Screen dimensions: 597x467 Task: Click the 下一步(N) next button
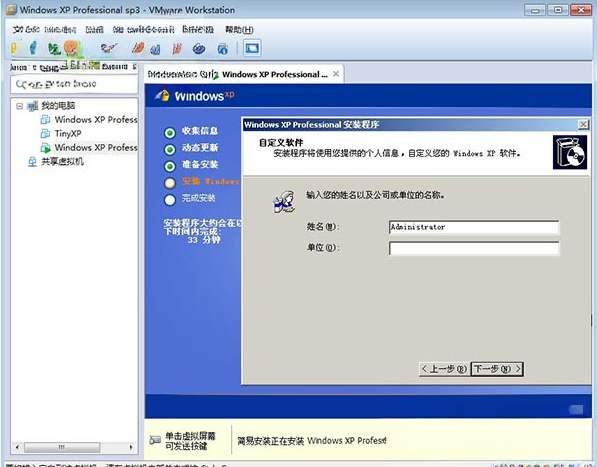tap(497, 368)
